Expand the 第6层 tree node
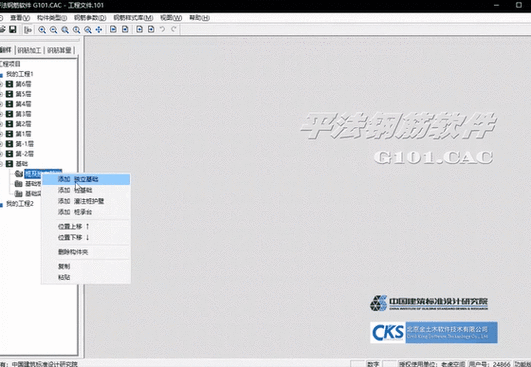 pos(1,84)
